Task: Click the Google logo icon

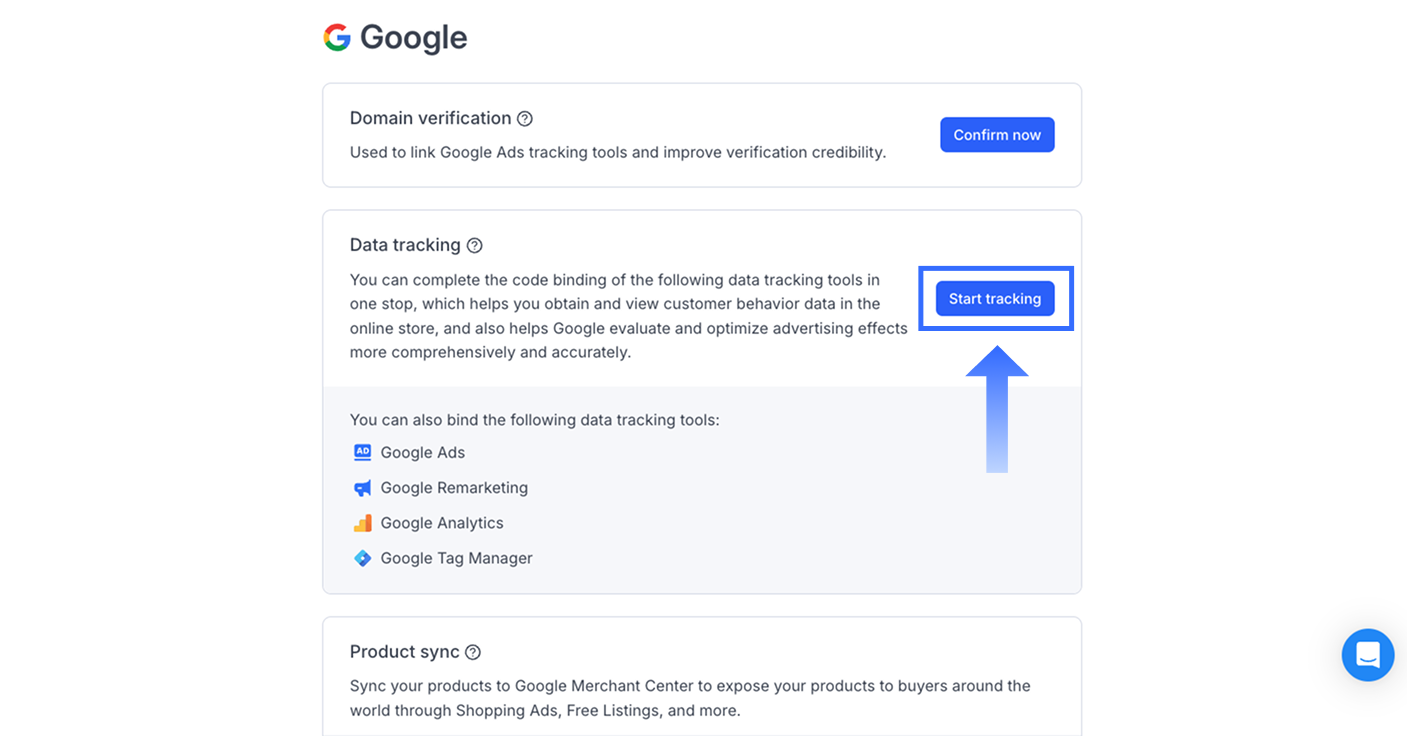Action: (x=337, y=38)
